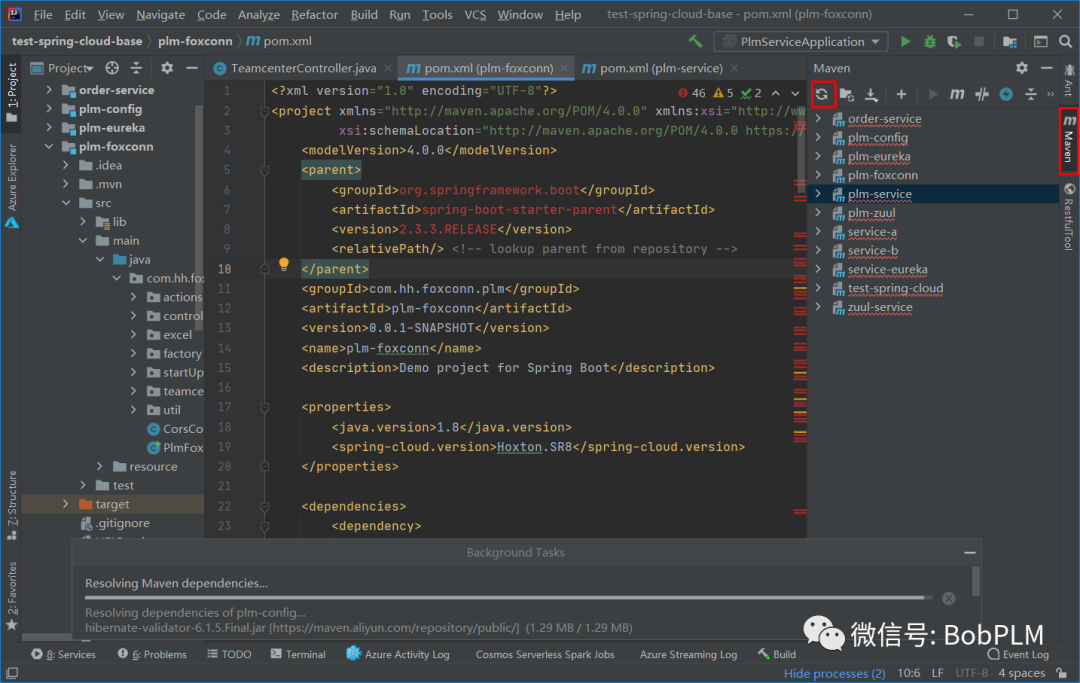Image resolution: width=1080 pixels, height=683 pixels.
Task: Click the Download Sources icon in Maven toolbar
Action: click(x=871, y=94)
